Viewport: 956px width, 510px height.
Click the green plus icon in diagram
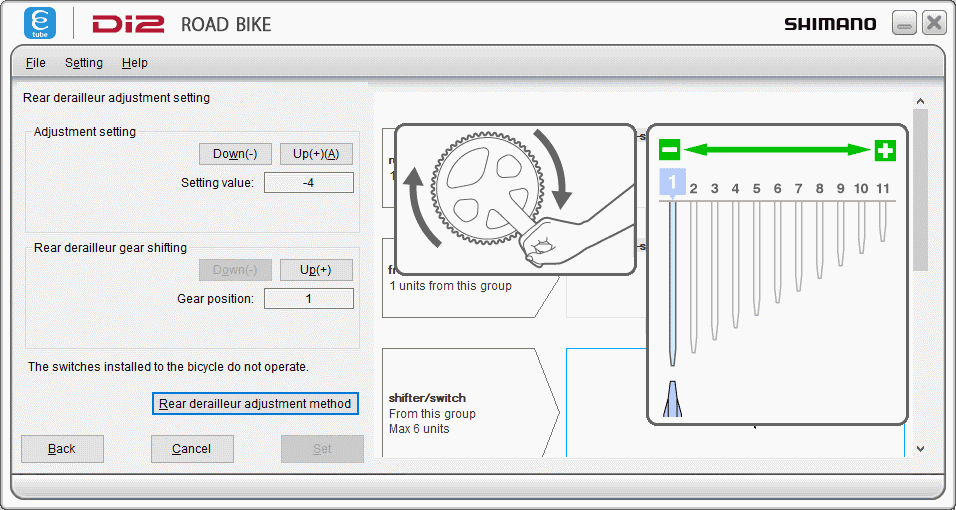tap(885, 151)
